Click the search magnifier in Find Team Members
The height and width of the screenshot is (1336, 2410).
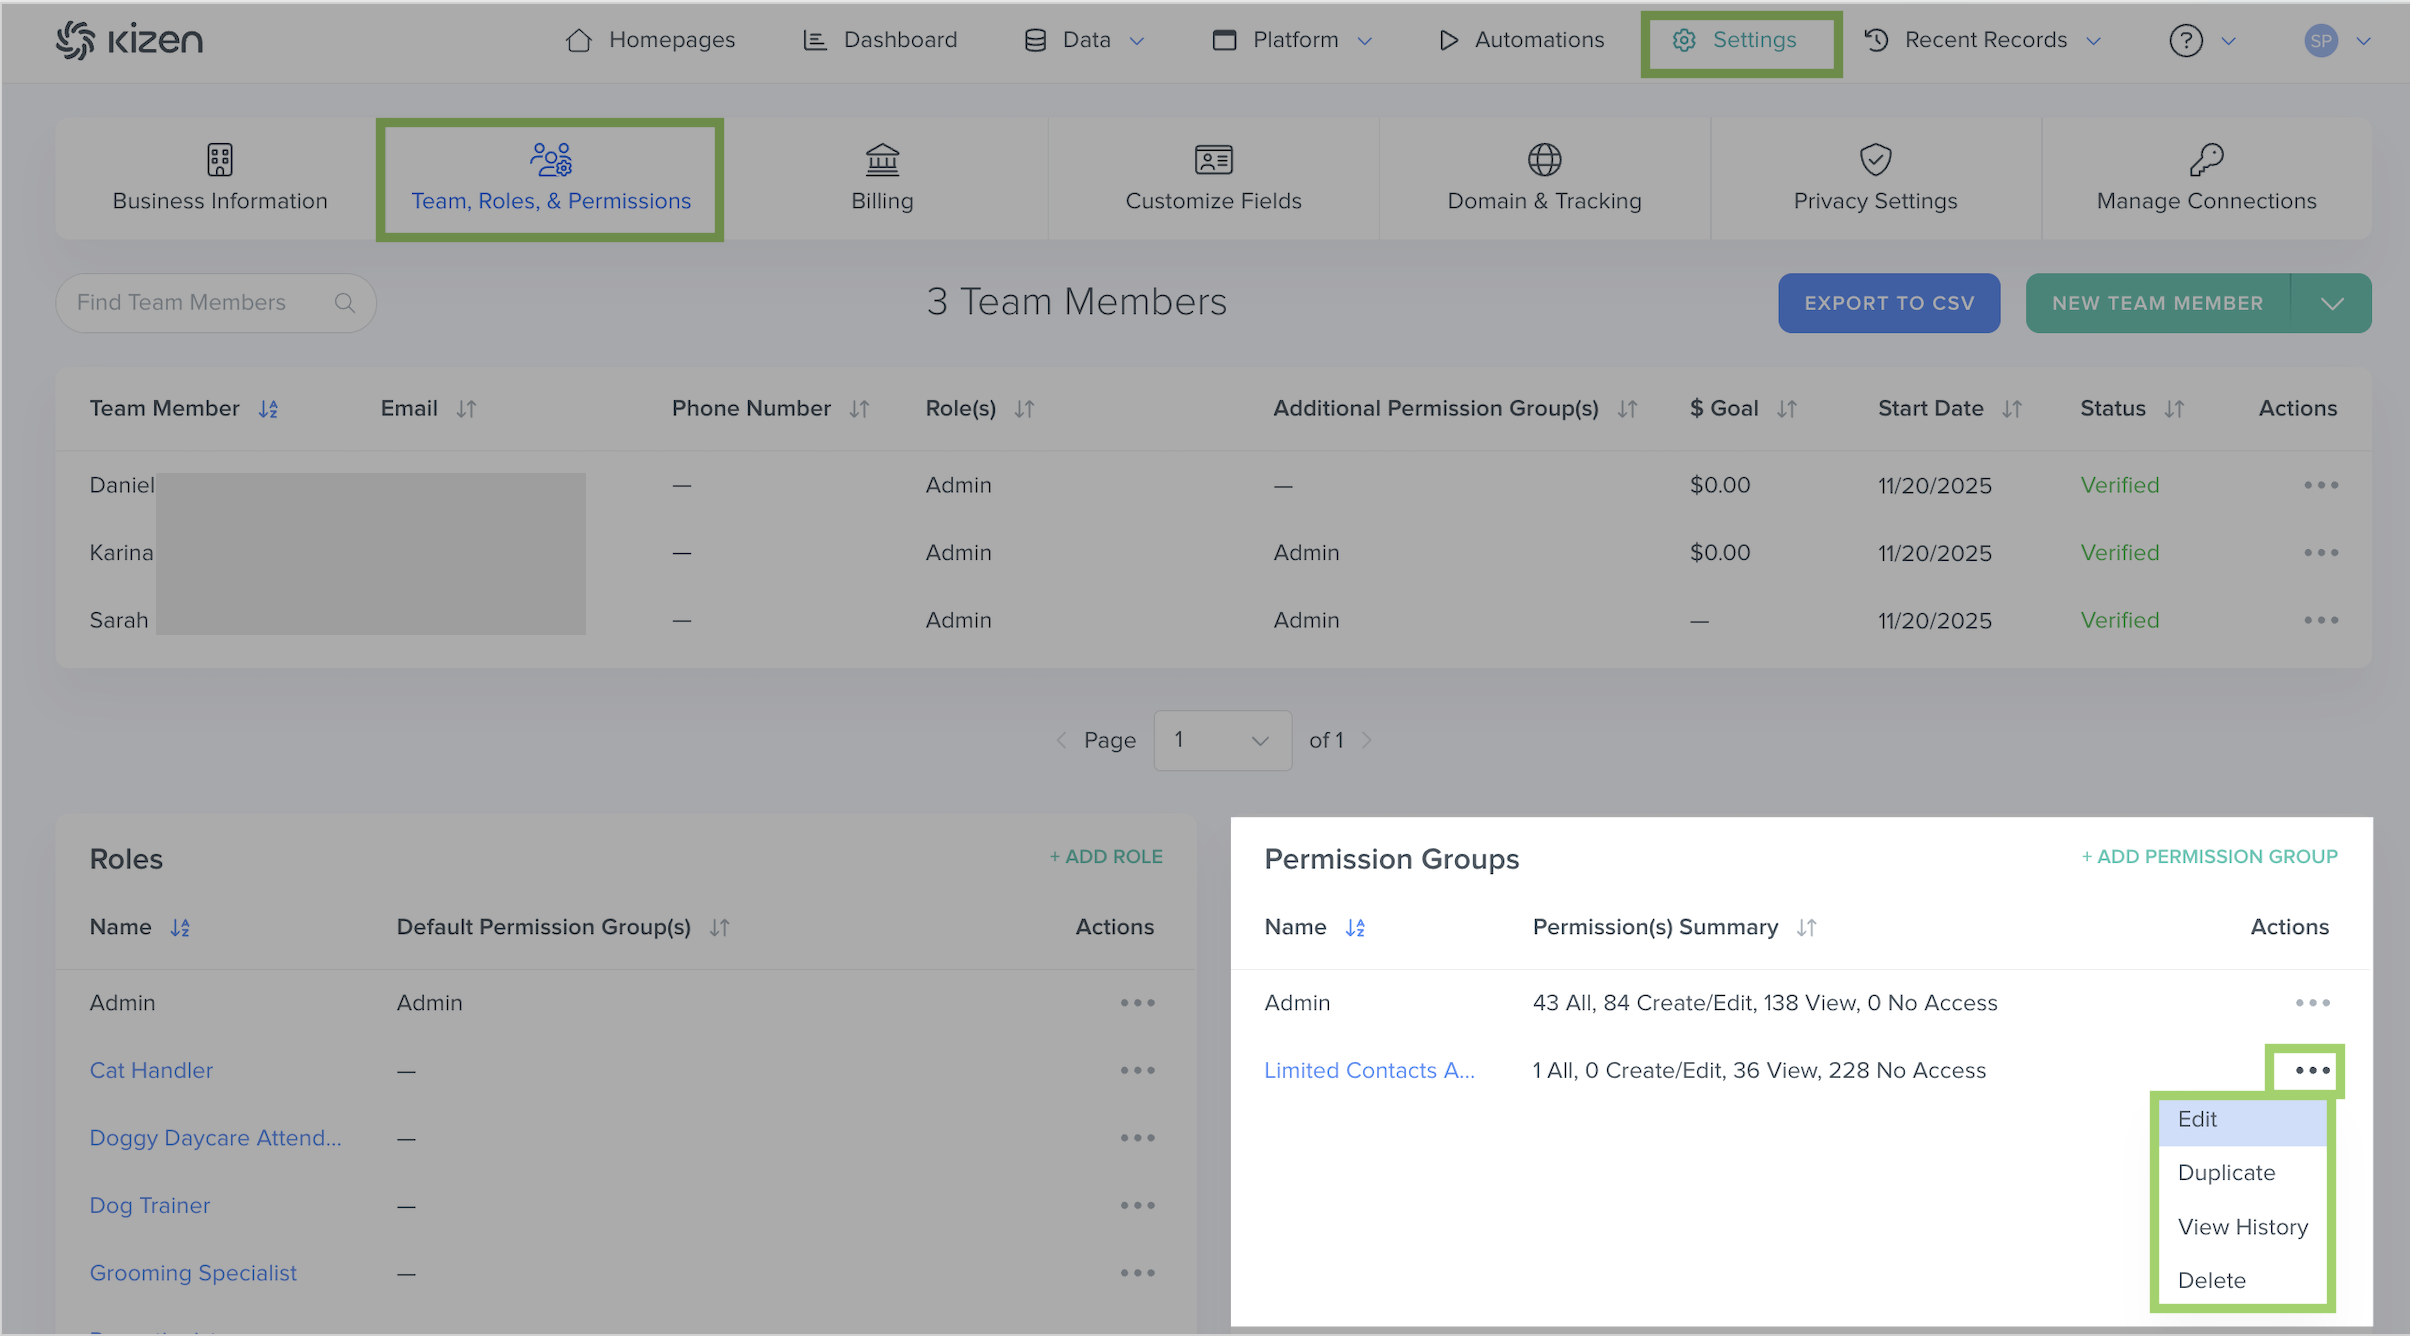pos(344,303)
